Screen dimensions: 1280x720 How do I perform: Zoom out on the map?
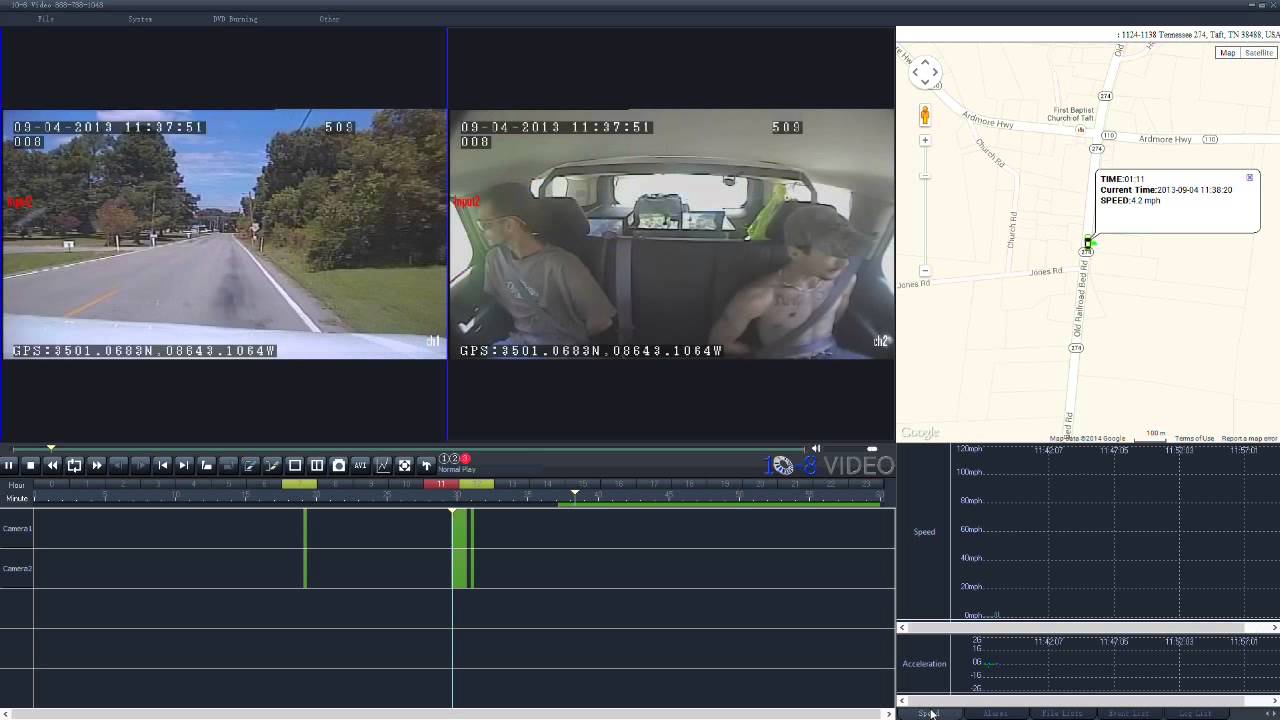(925, 271)
